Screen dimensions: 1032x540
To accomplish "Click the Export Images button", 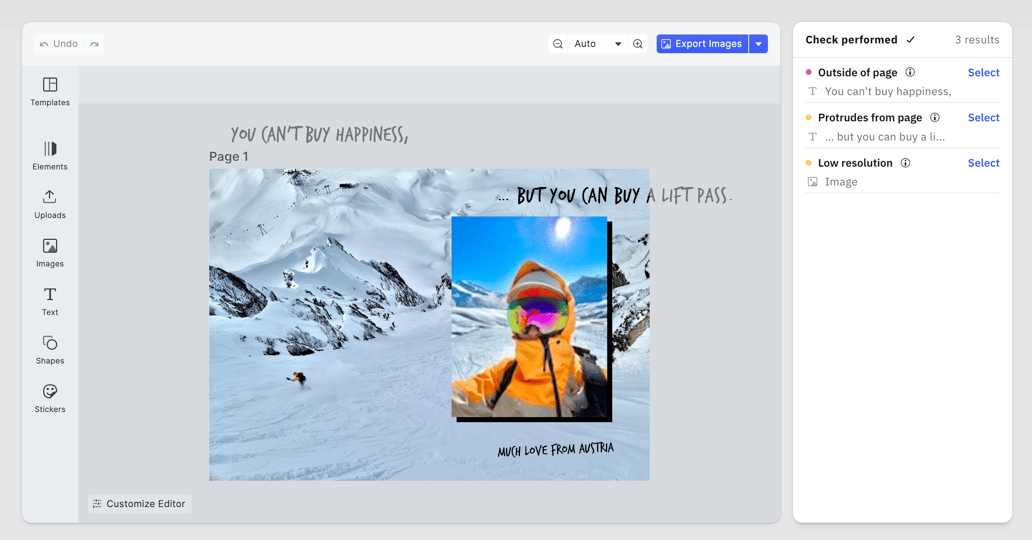I will [702, 44].
